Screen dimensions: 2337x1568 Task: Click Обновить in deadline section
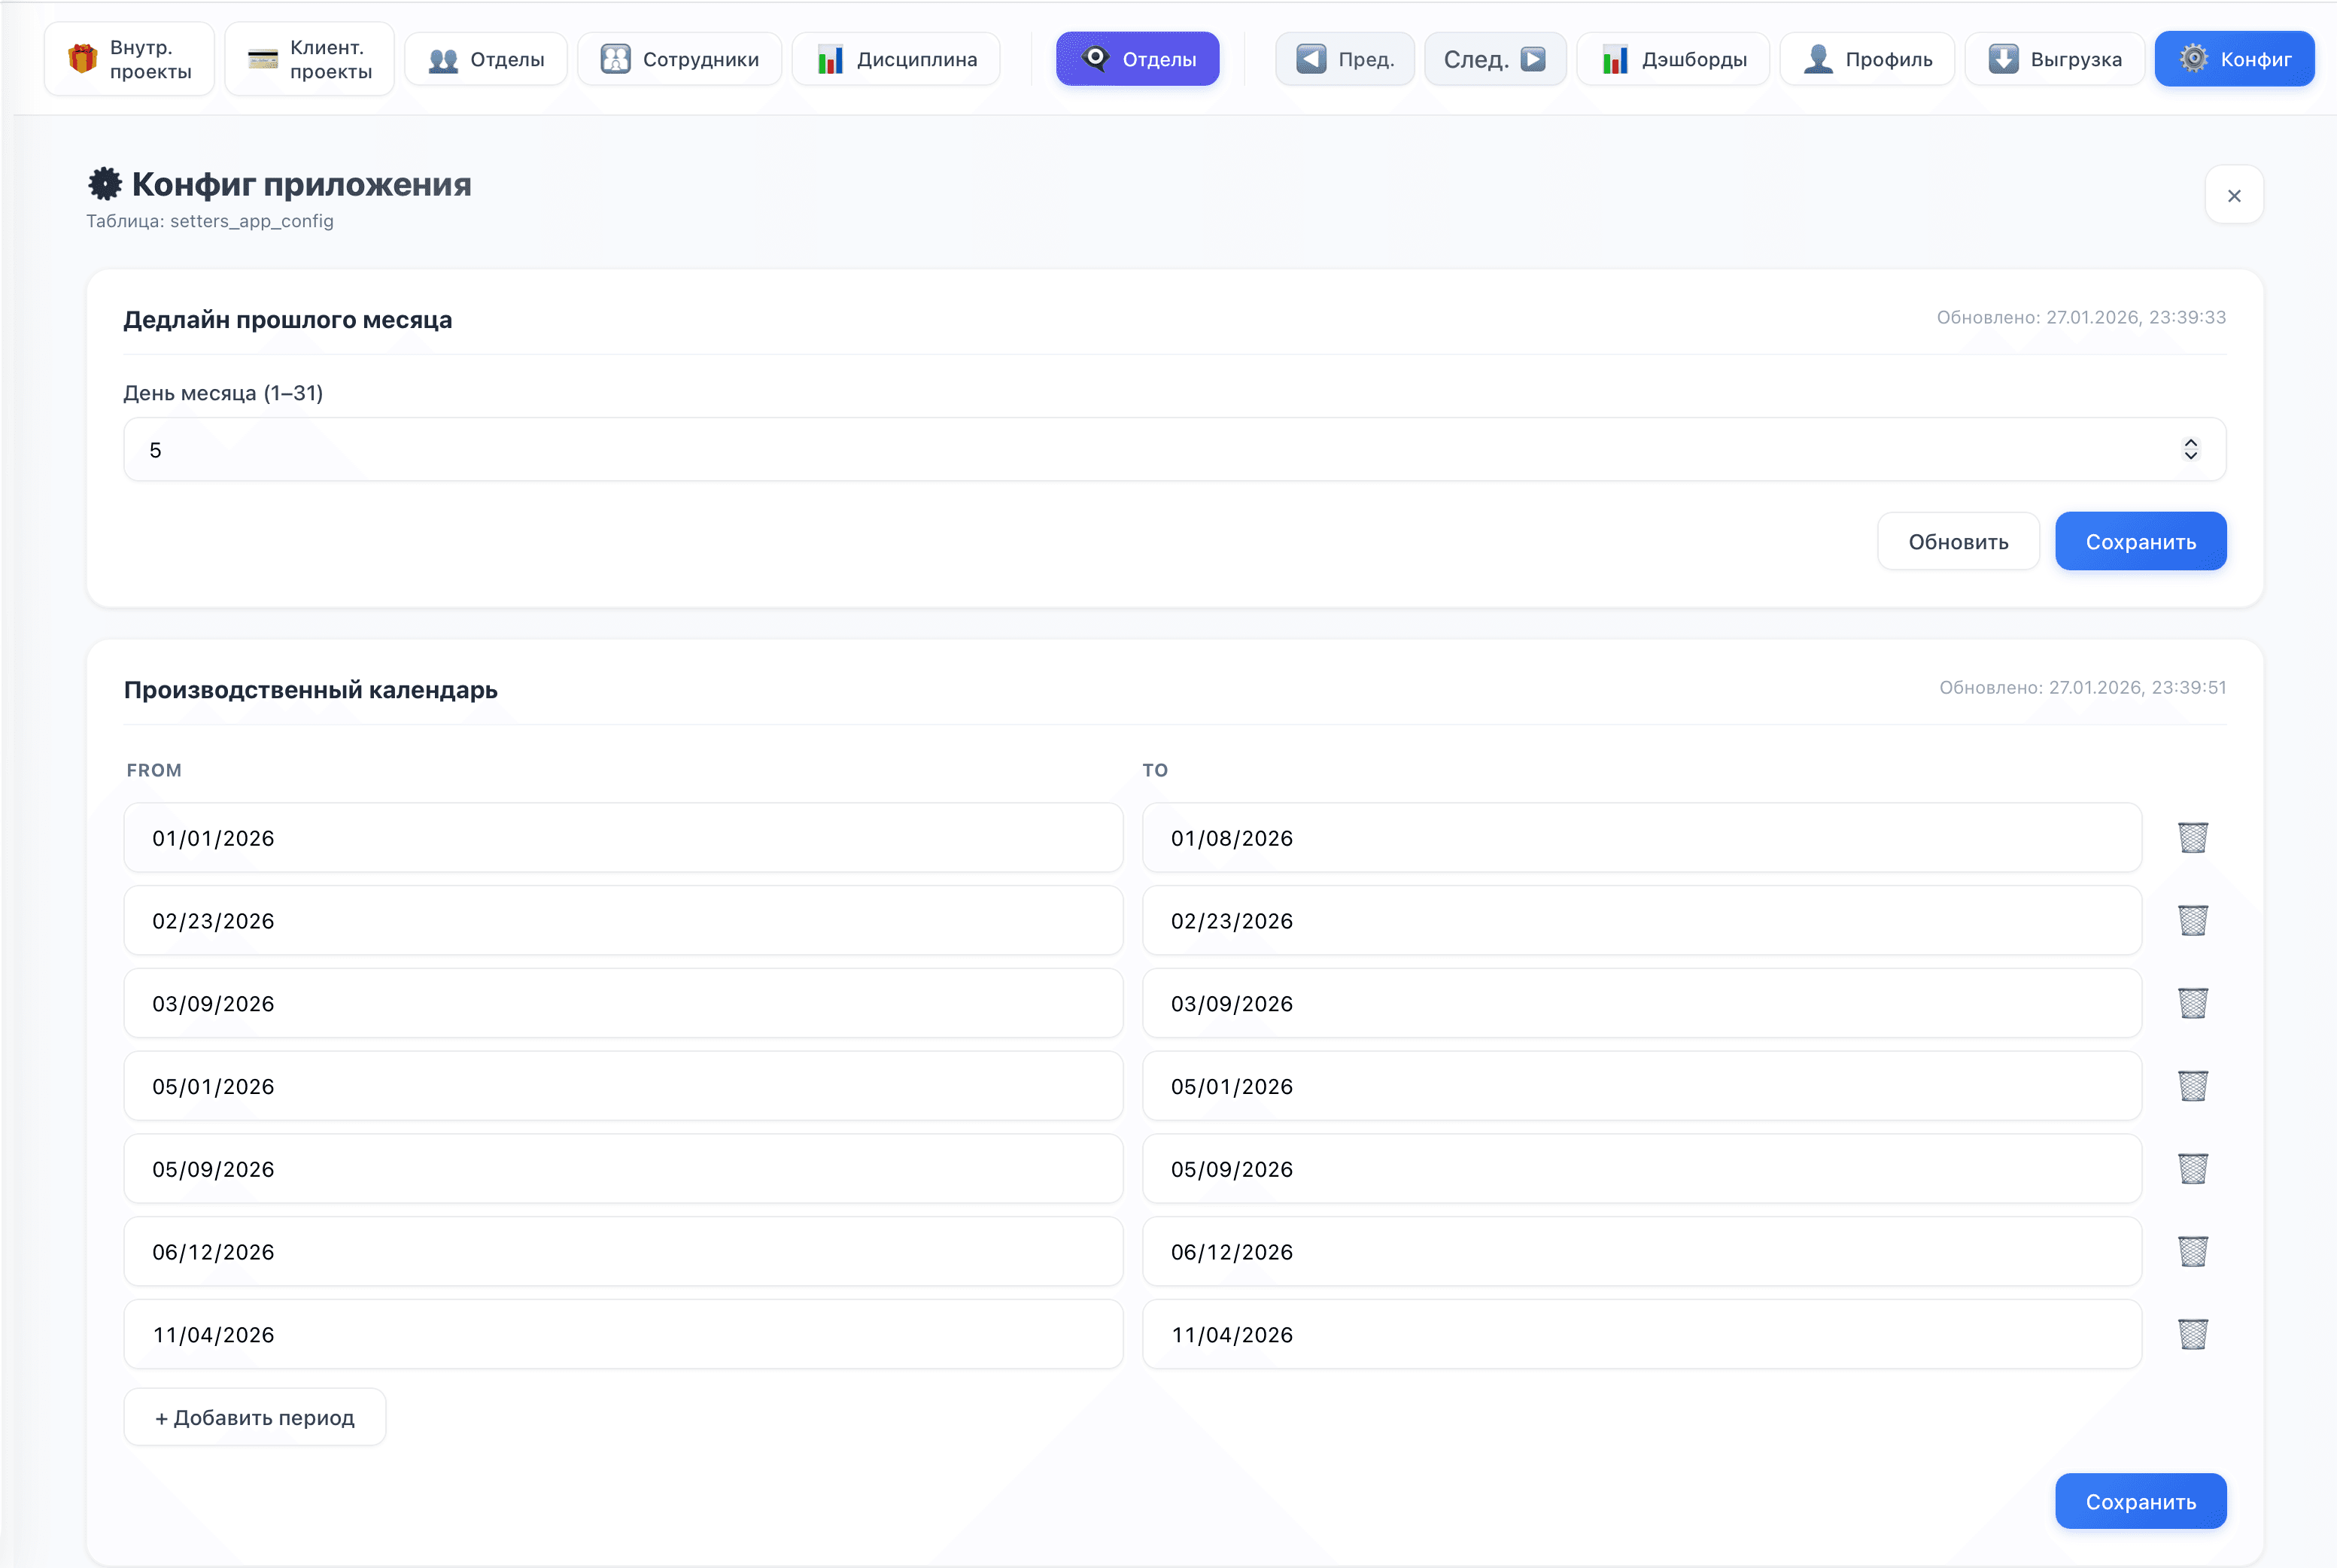(x=1957, y=542)
